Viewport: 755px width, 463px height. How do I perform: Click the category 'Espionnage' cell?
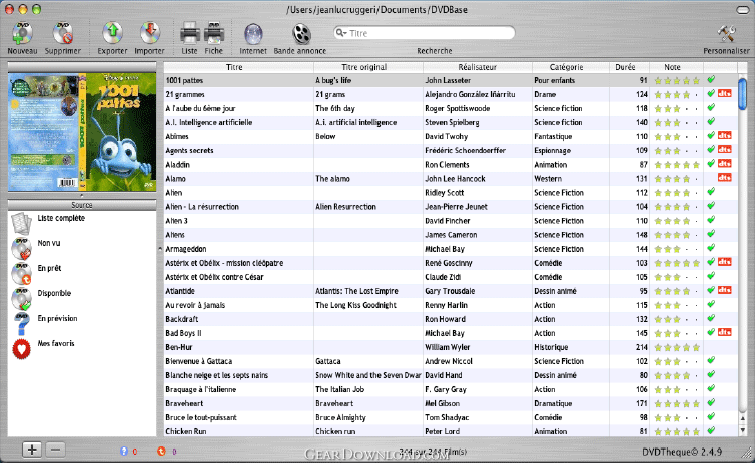coord(552,151)
